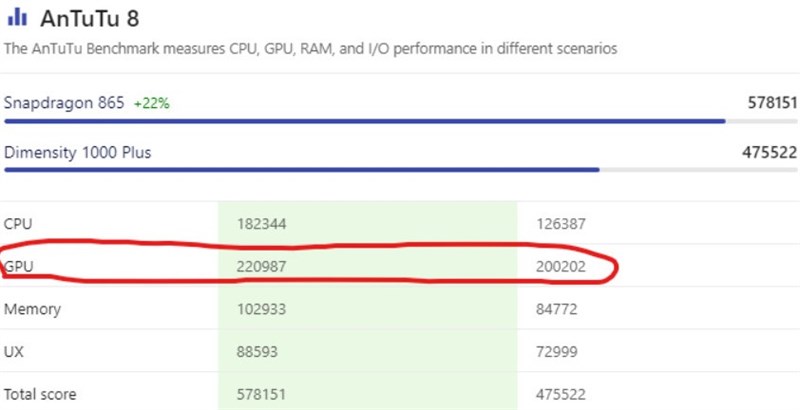Click the Snapdragon 865 progress bar
This screenshot has width=800, height=410.
pos(401,121)
